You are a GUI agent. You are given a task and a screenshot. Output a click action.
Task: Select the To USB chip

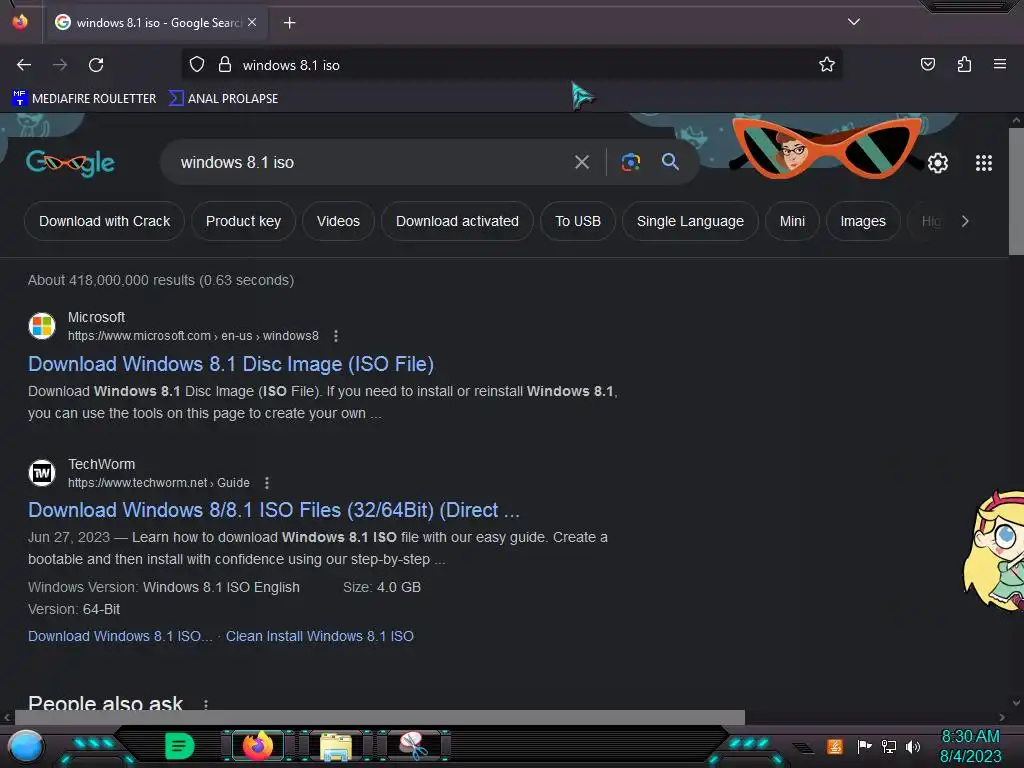578,221
